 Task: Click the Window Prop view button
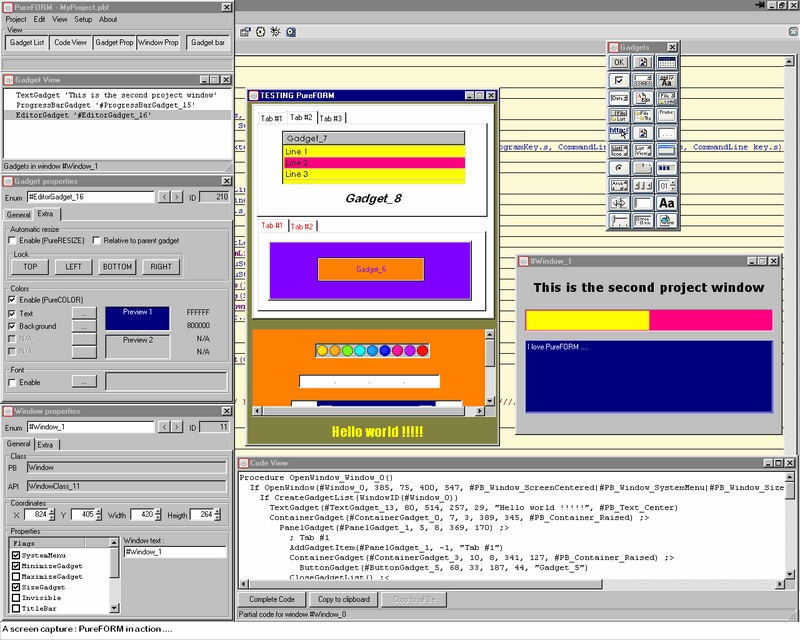pyautogui.click(x=158, y=42)
